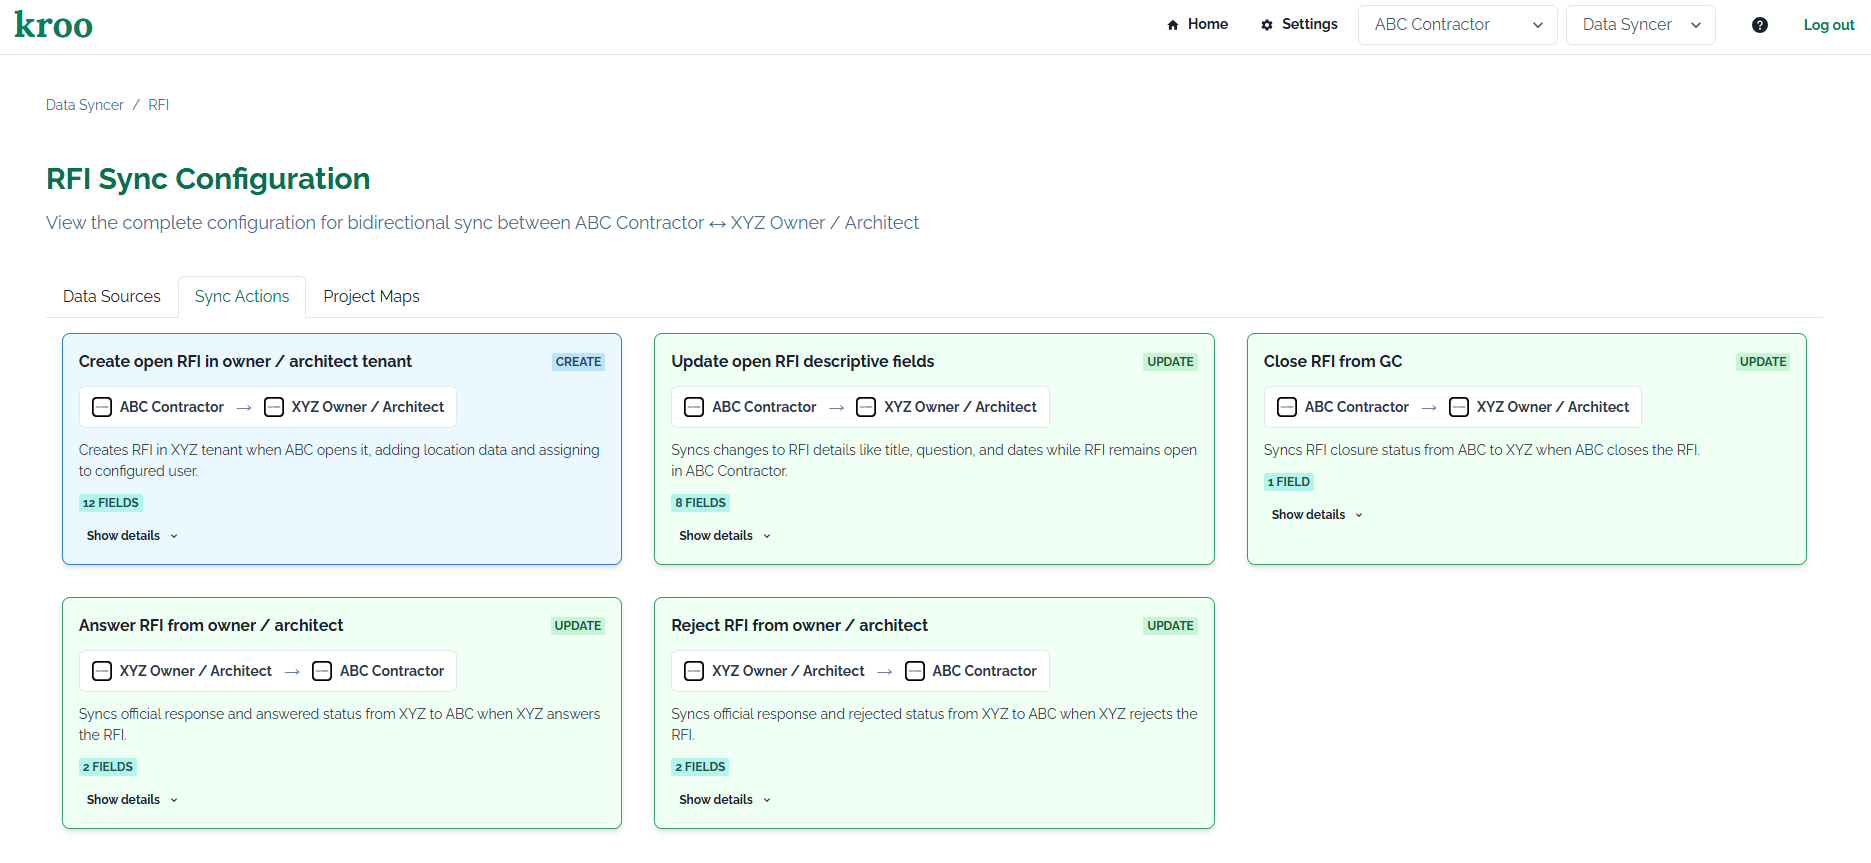Open the ABC Contractor dropdown
The width and height of the screenshot is (1871, 863).
(x=1457, y=25)
